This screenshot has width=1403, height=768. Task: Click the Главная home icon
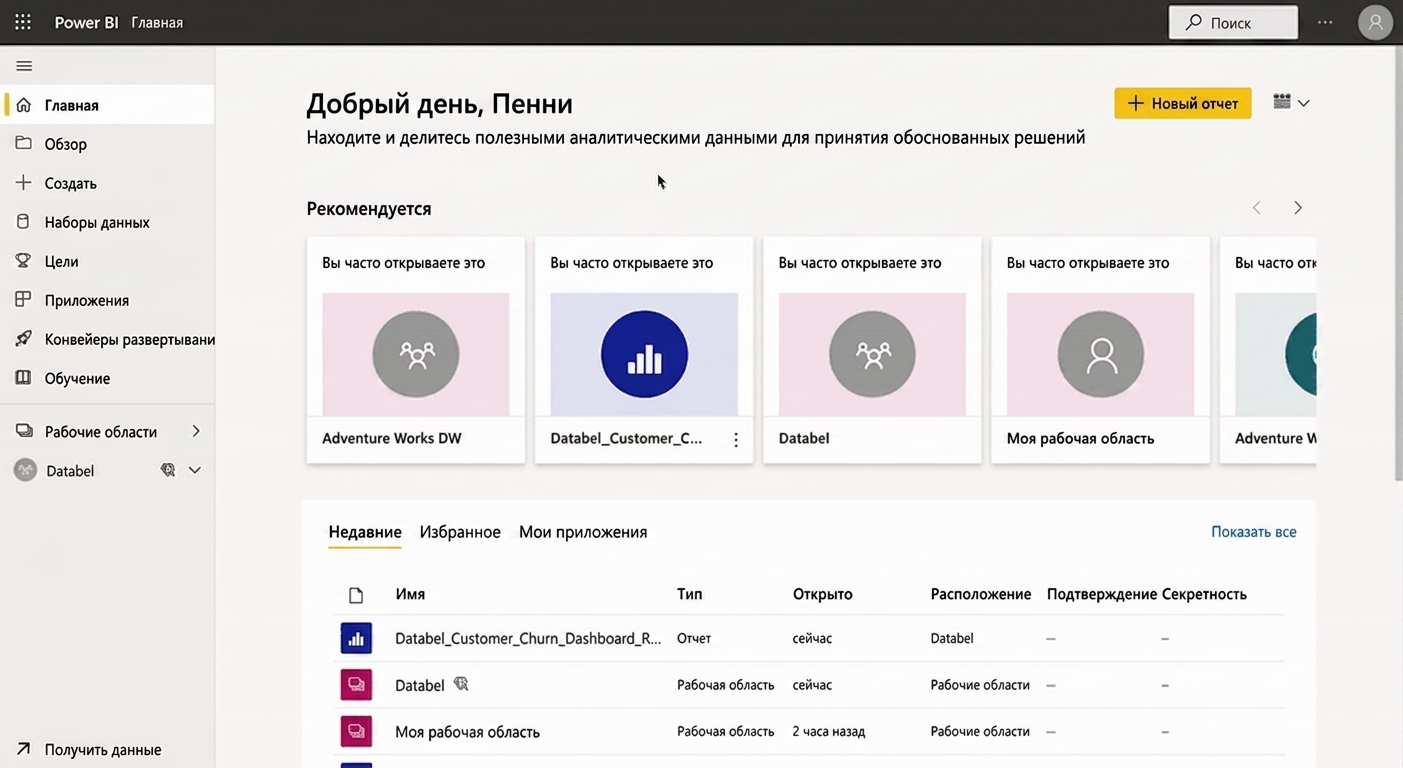point(24,105)
